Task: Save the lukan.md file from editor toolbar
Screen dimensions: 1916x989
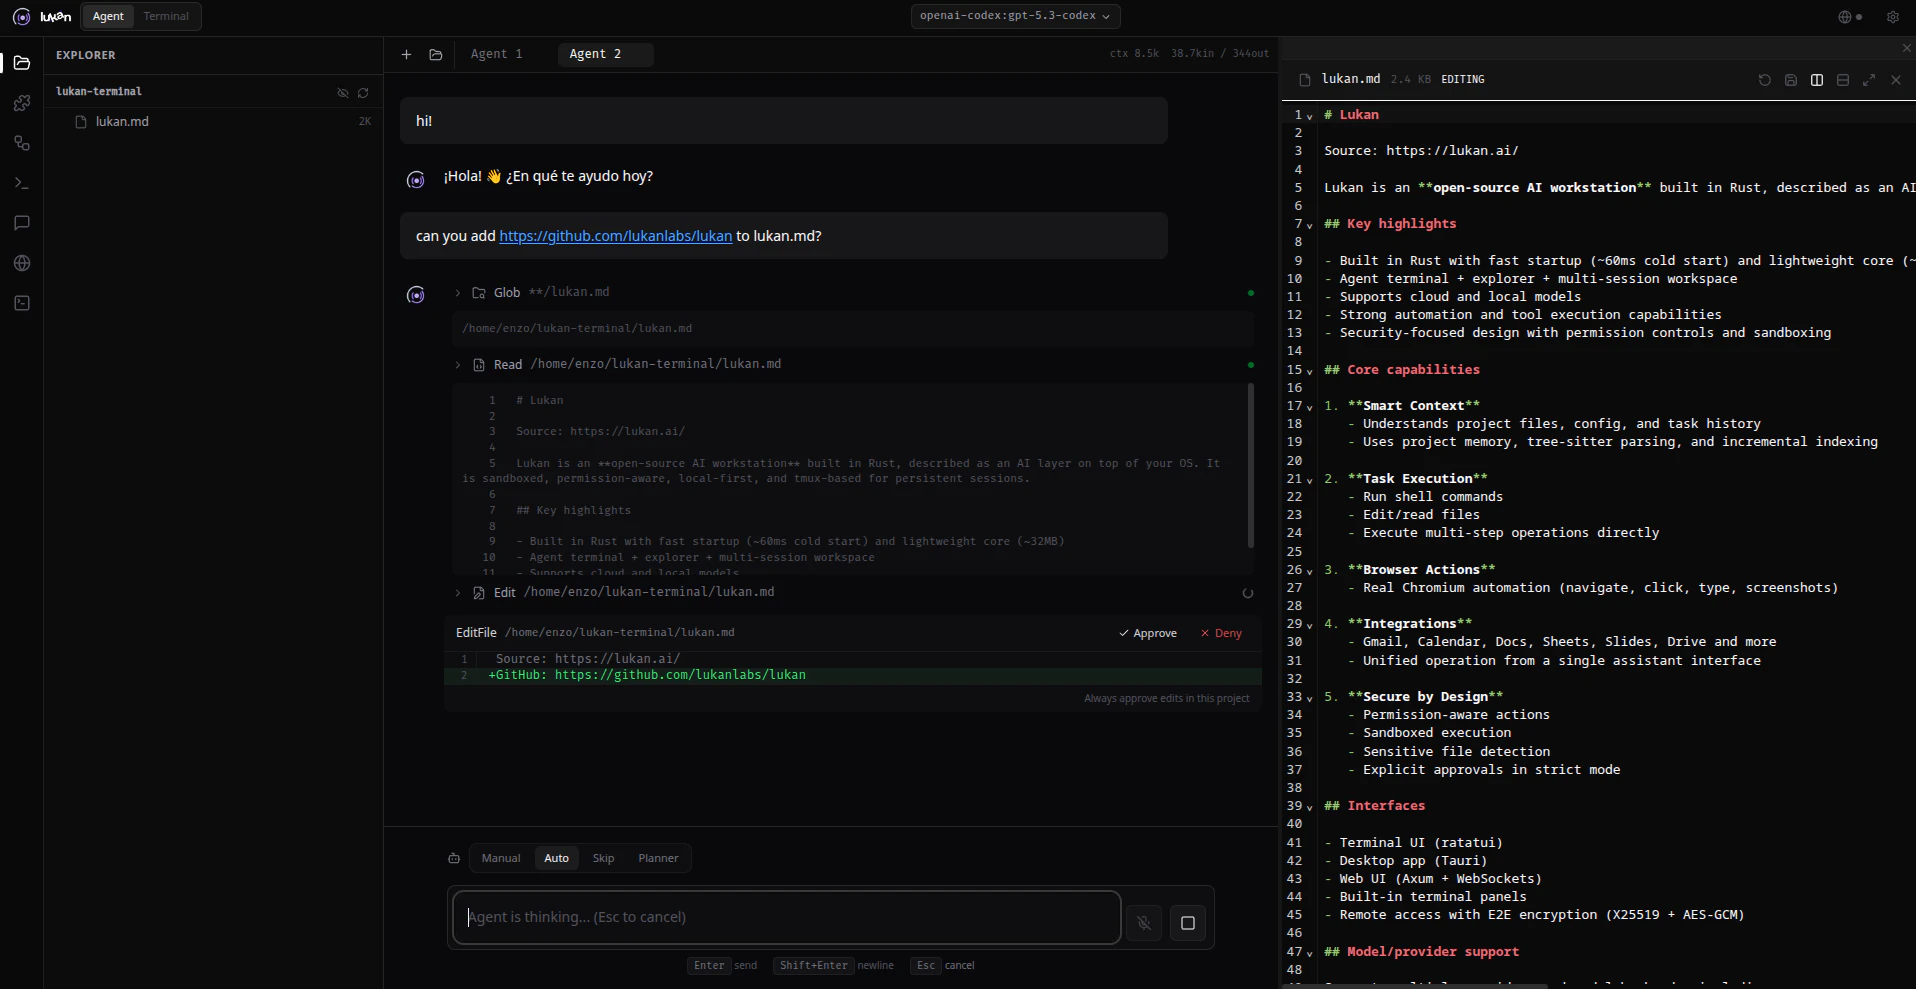Action: point(1790,80)
